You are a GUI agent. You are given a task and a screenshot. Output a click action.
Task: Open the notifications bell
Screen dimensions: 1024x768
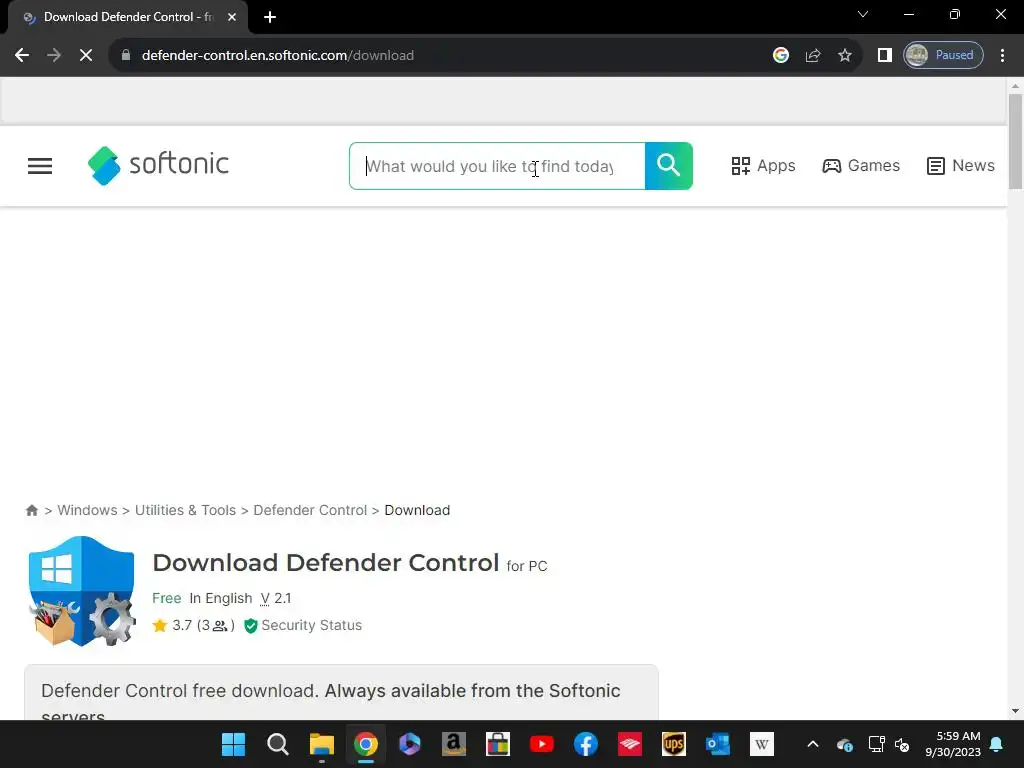(x=997, y=744)
